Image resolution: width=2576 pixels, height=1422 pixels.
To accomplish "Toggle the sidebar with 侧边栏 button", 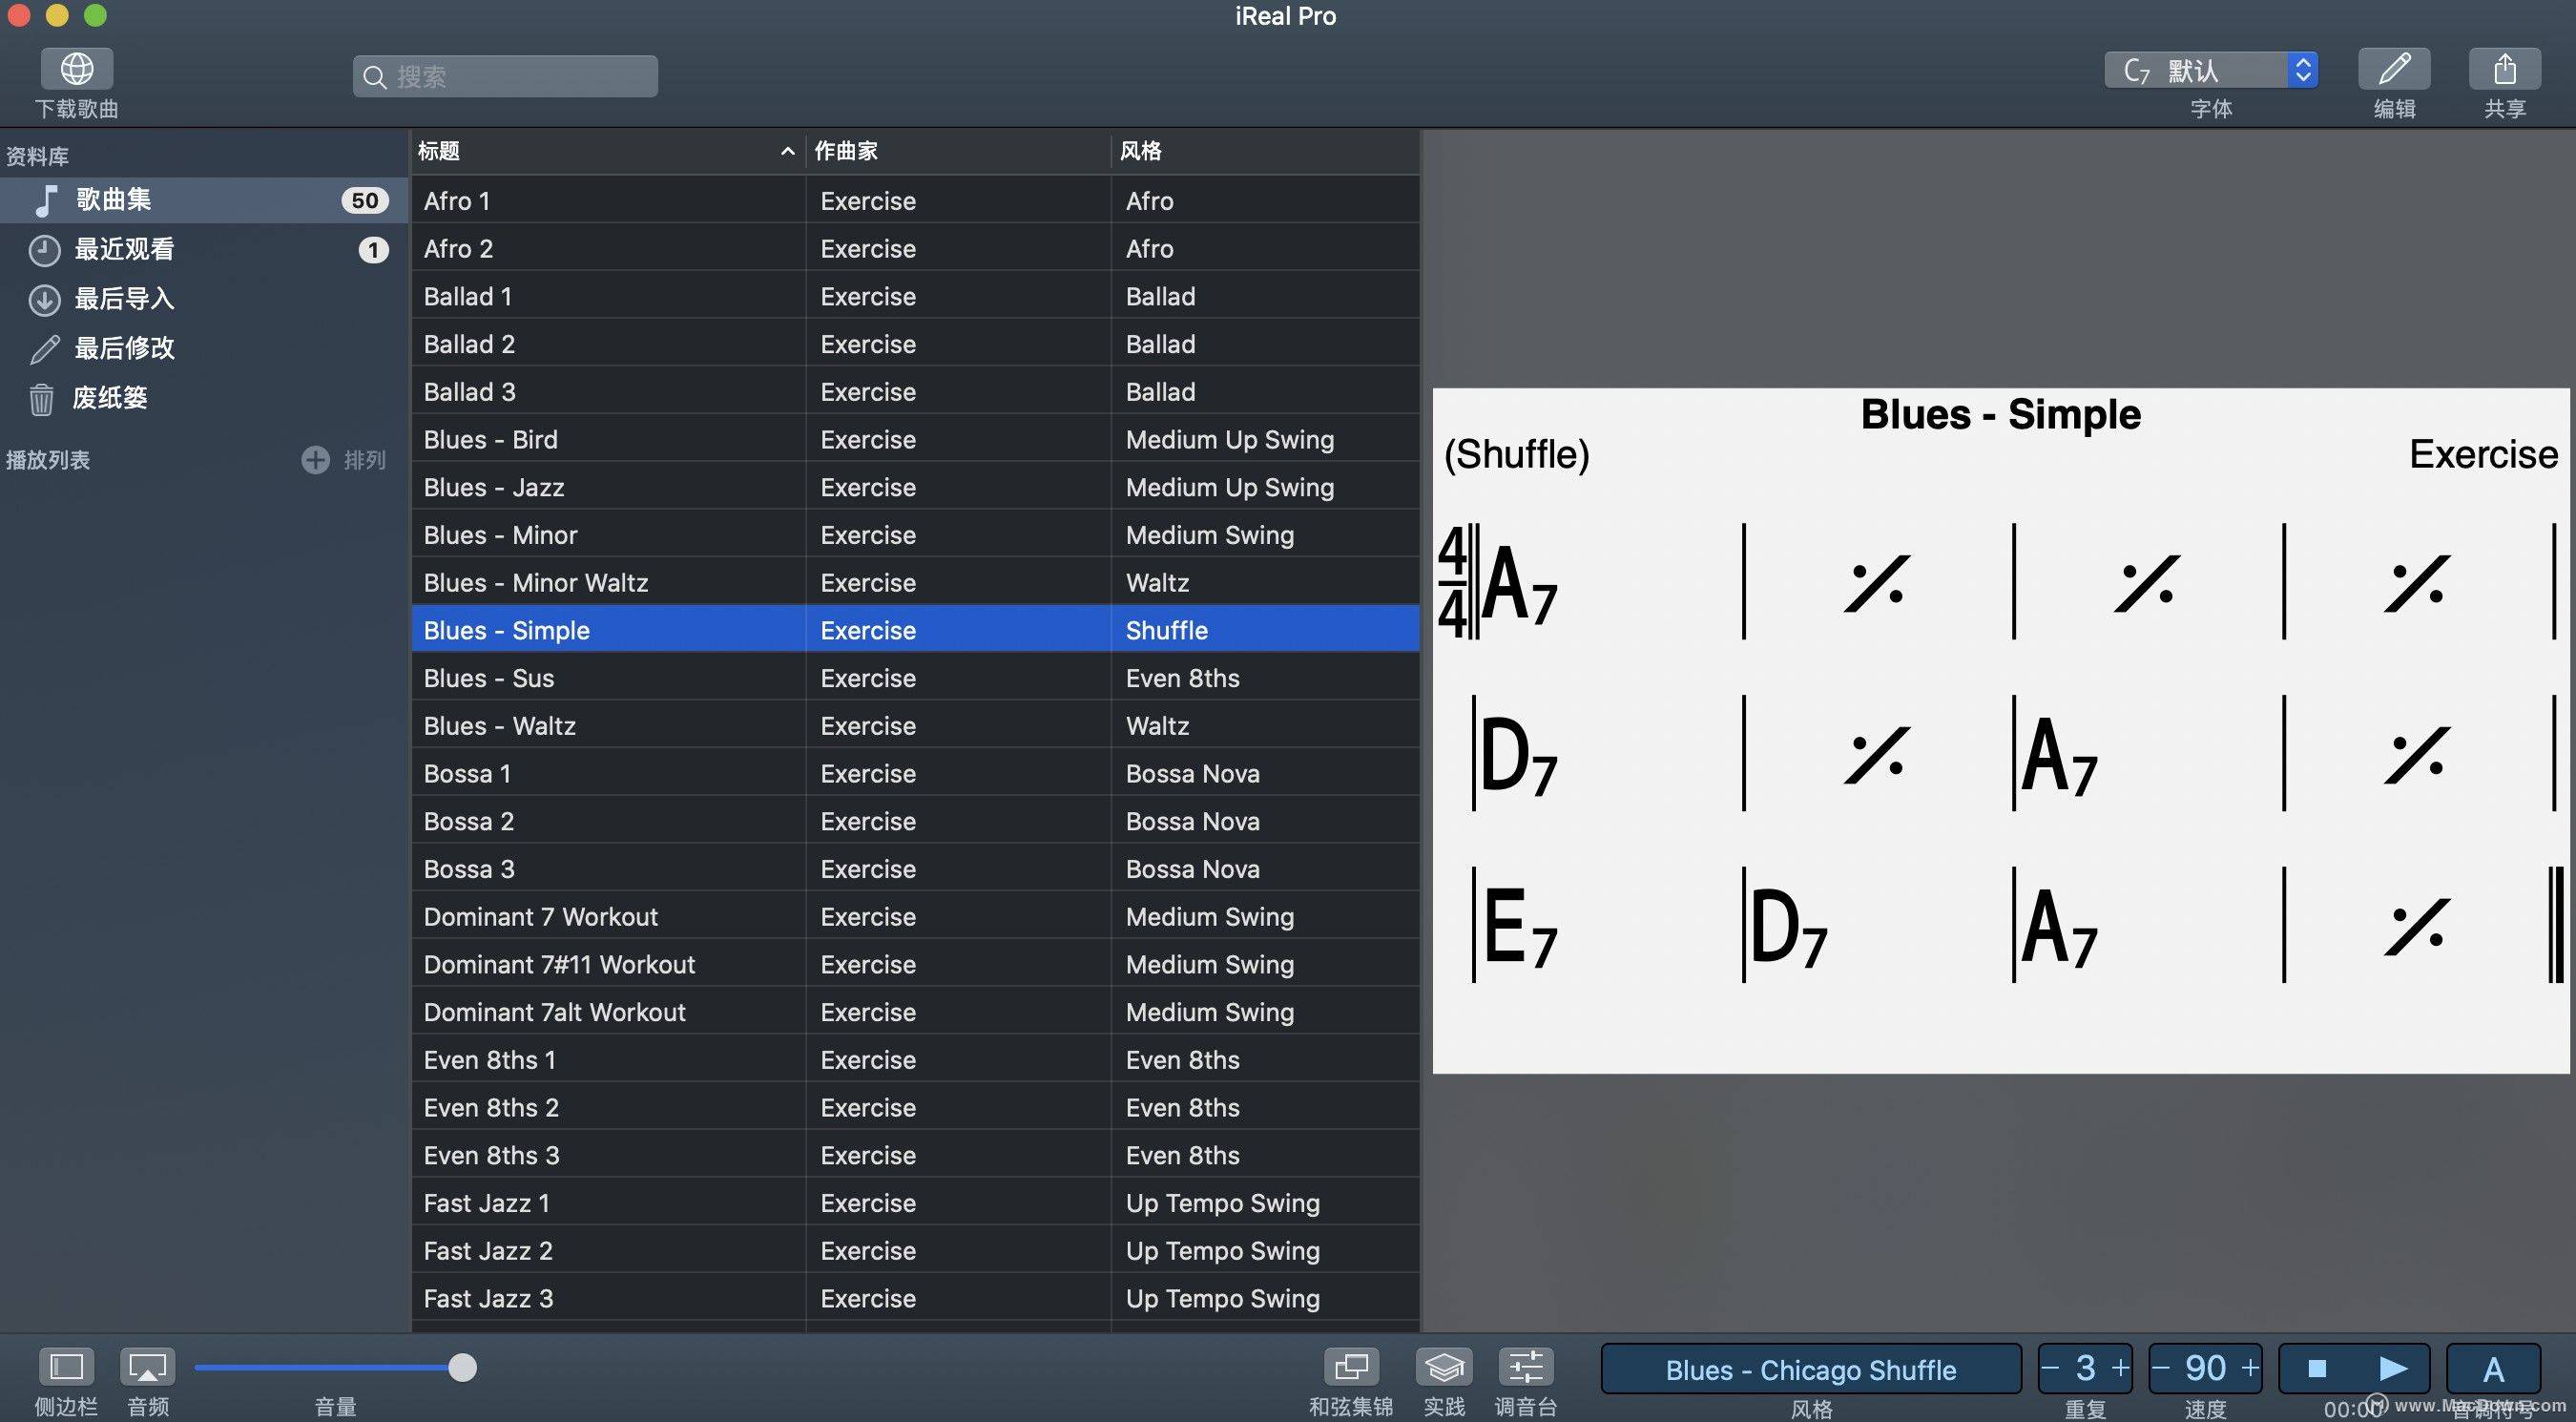I will click(x=66, y=1366).
